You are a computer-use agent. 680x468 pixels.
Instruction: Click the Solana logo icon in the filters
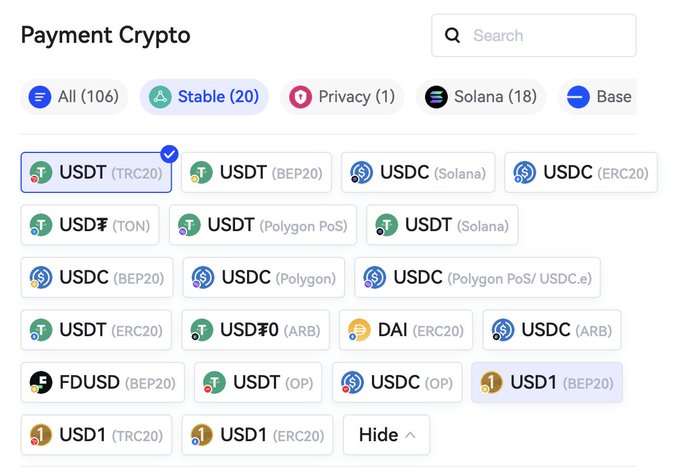[x=436, y=97]
